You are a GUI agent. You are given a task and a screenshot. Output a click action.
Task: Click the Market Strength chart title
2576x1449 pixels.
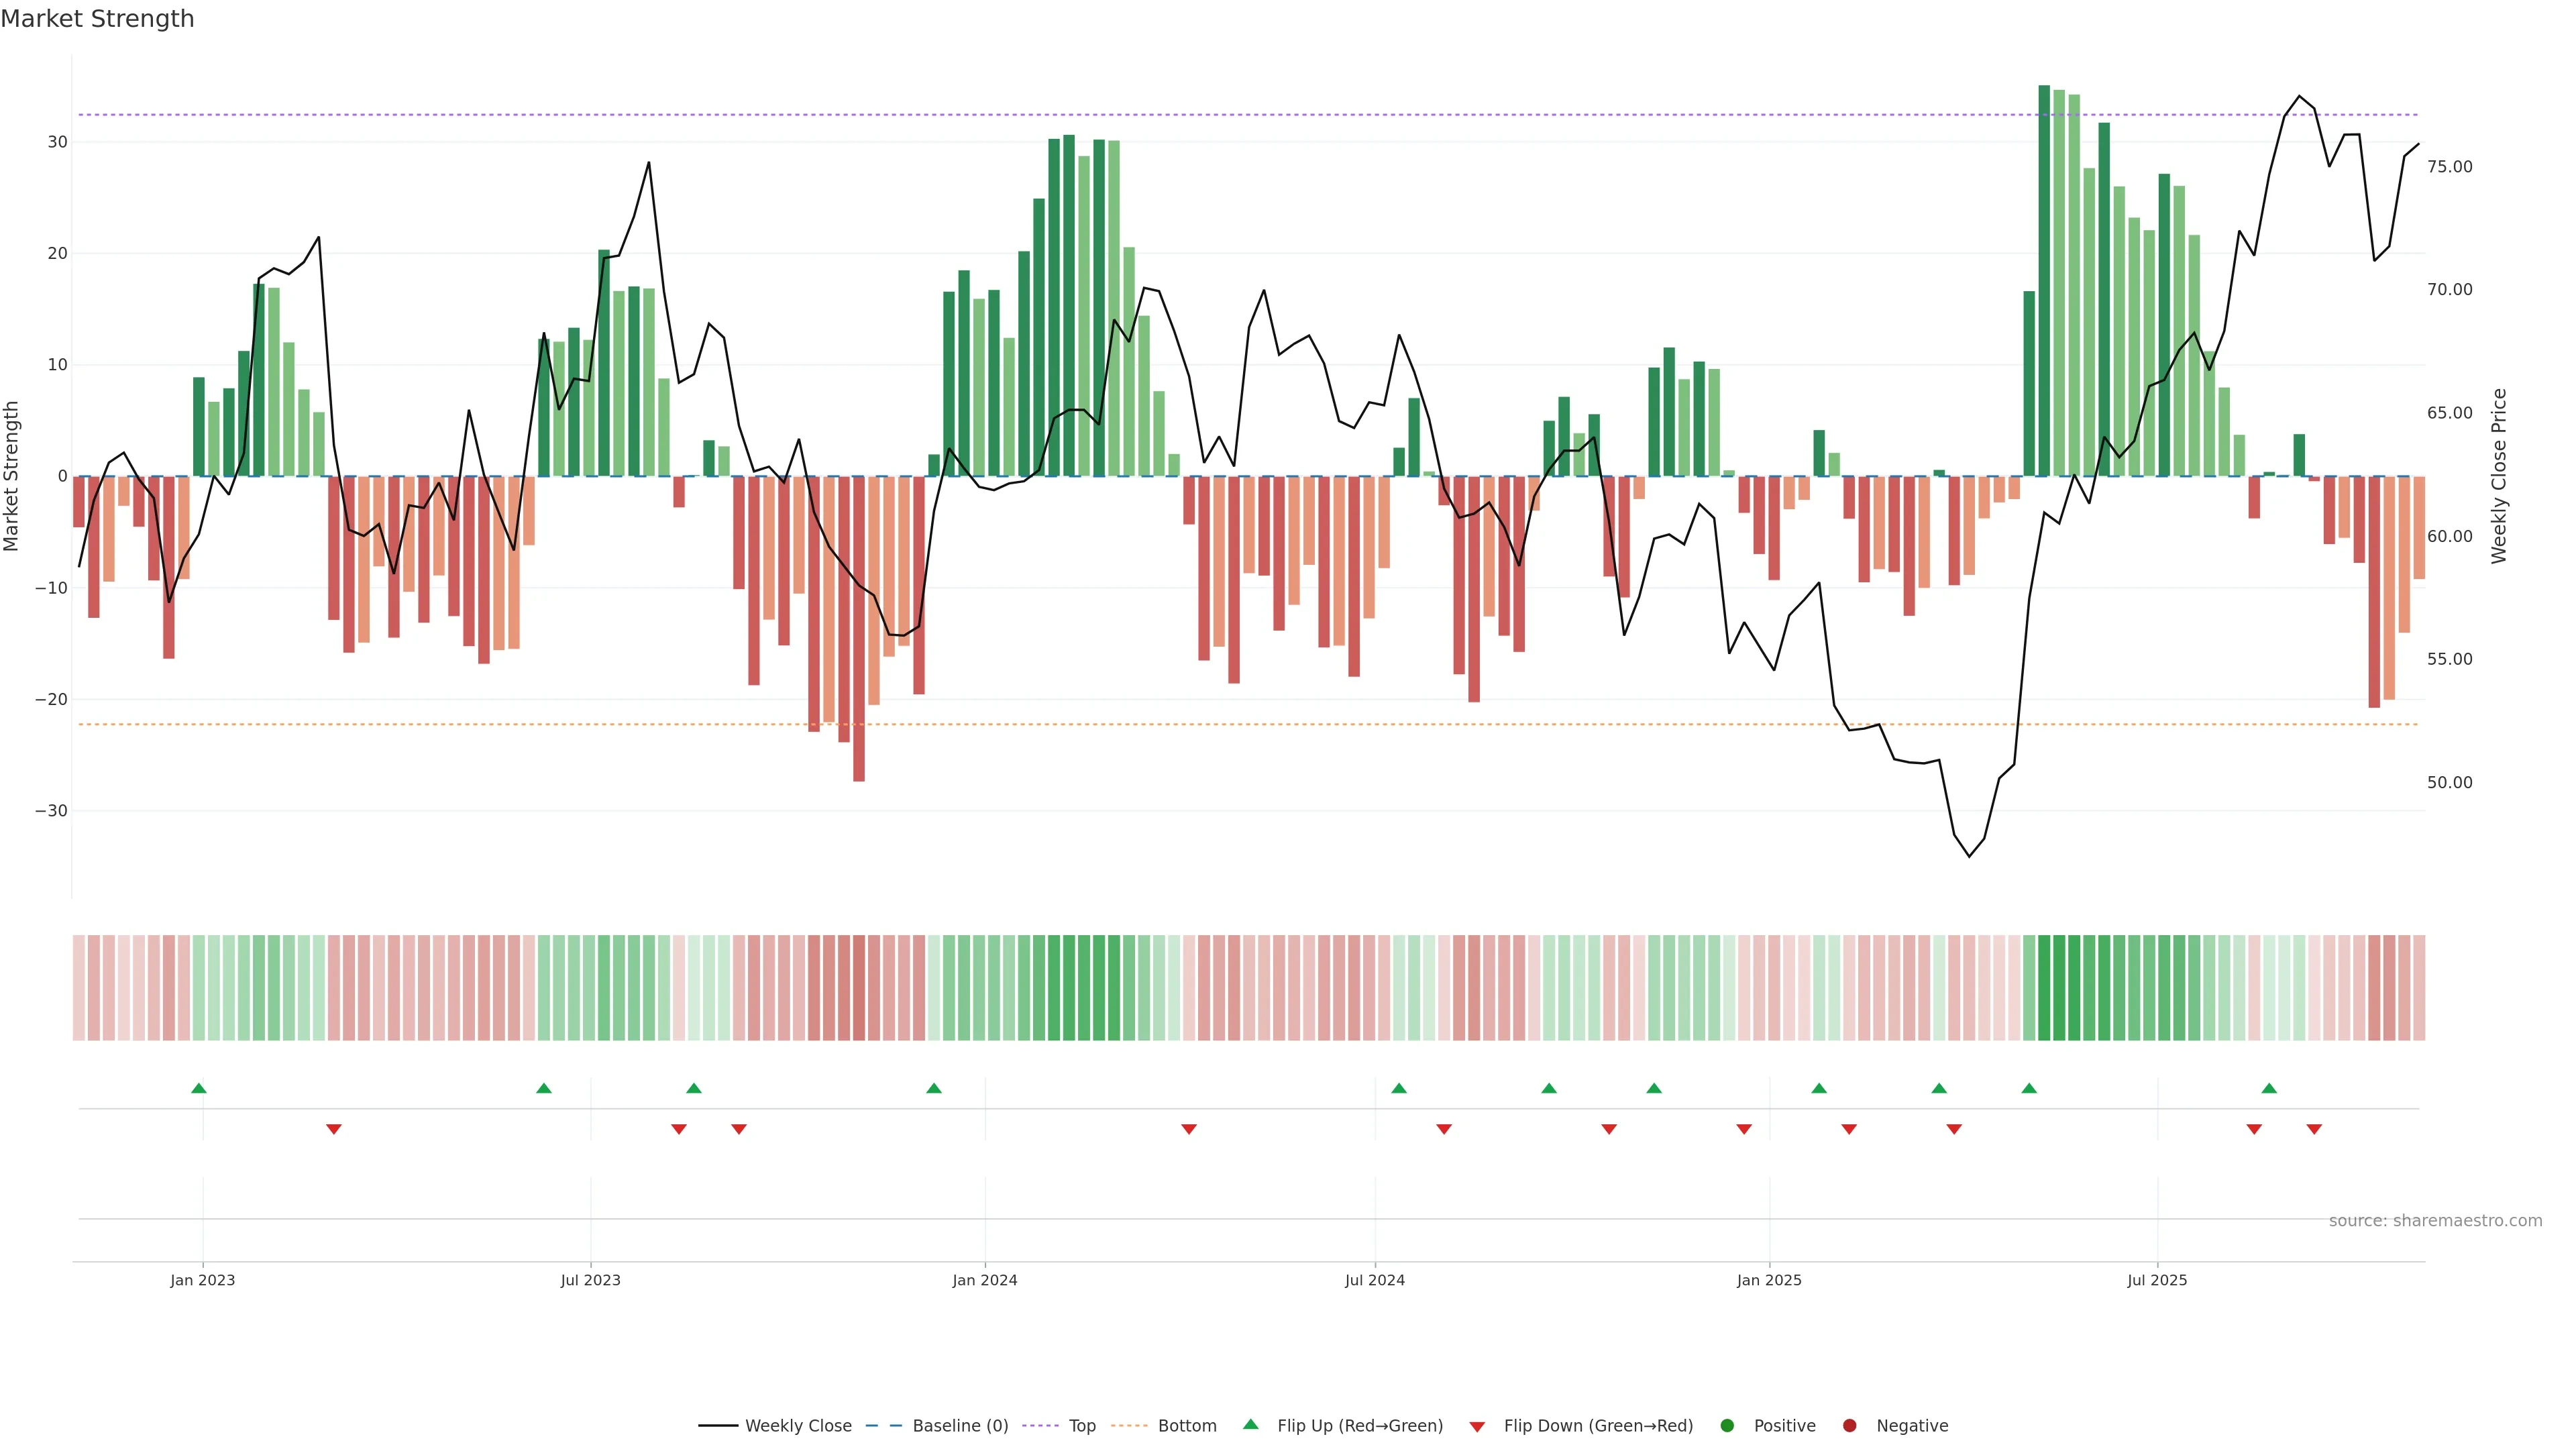tap(97, 19)
